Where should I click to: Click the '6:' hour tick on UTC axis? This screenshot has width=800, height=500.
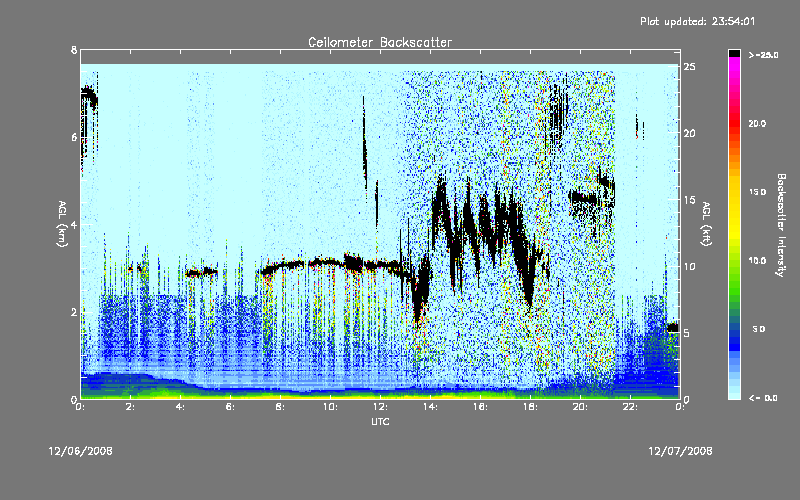(x=230, y=407)
